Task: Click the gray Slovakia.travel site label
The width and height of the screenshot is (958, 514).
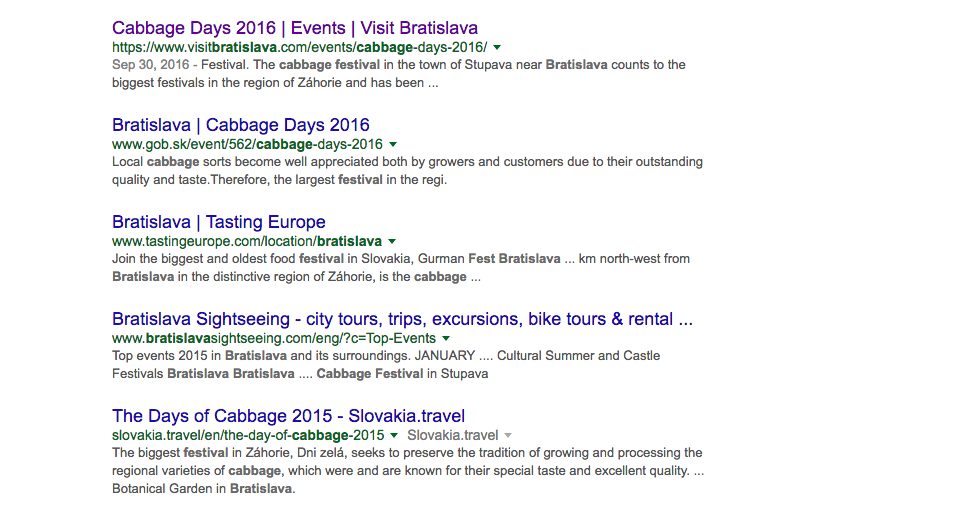Action: point(452,435)
